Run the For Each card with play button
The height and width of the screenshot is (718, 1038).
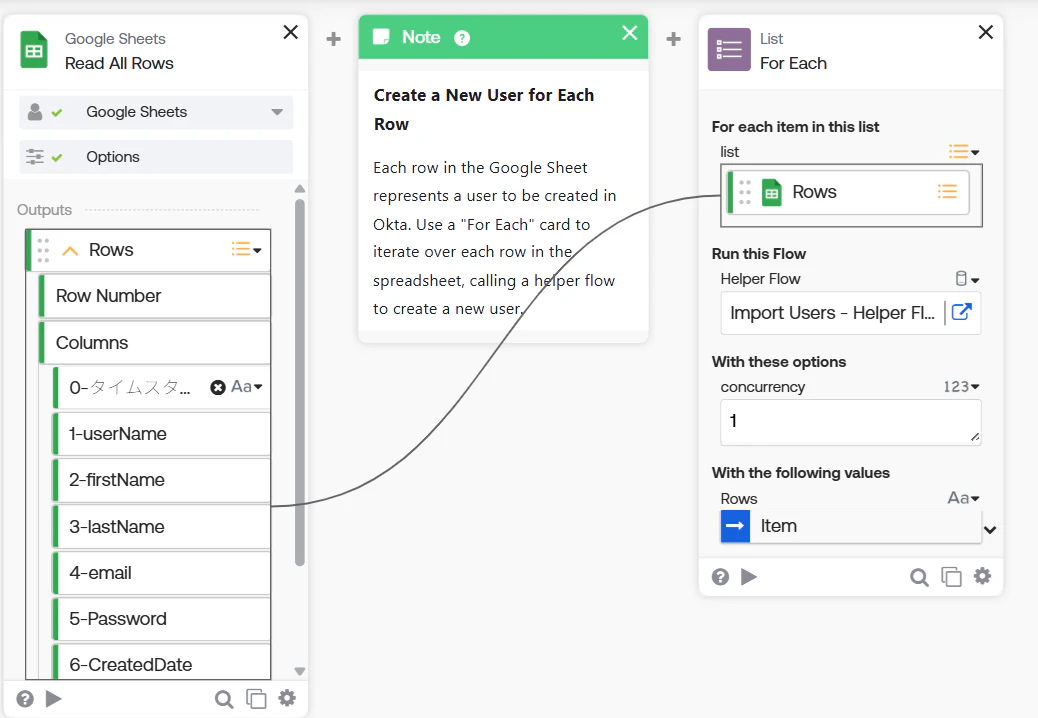point(749,577)
